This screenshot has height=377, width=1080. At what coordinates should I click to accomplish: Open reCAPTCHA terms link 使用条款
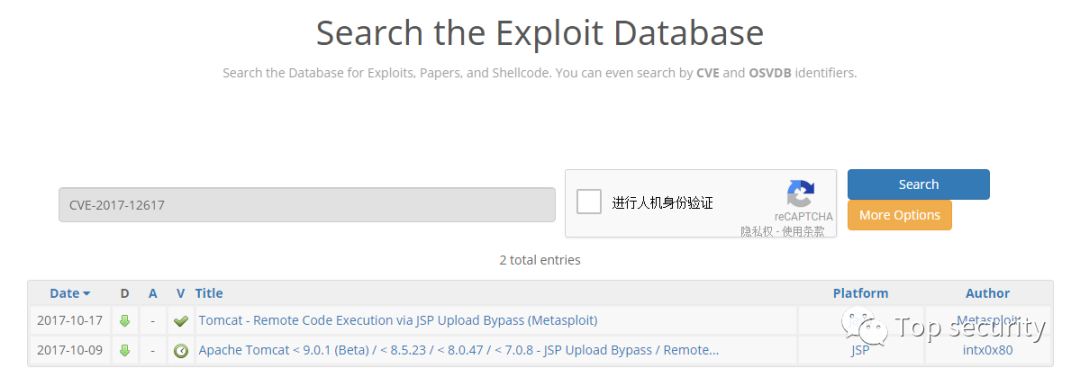804,232
